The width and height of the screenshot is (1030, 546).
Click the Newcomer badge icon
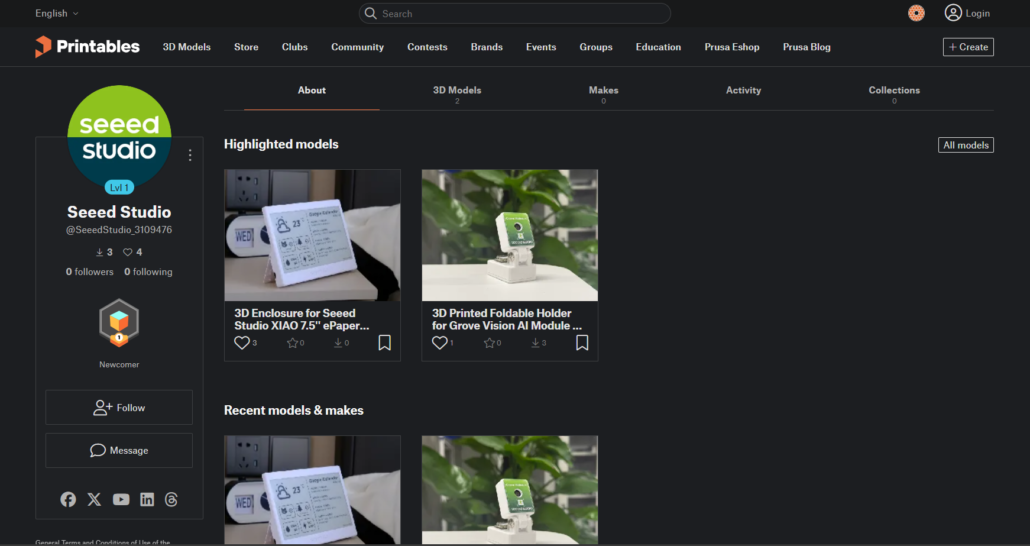tap(119, 323)
